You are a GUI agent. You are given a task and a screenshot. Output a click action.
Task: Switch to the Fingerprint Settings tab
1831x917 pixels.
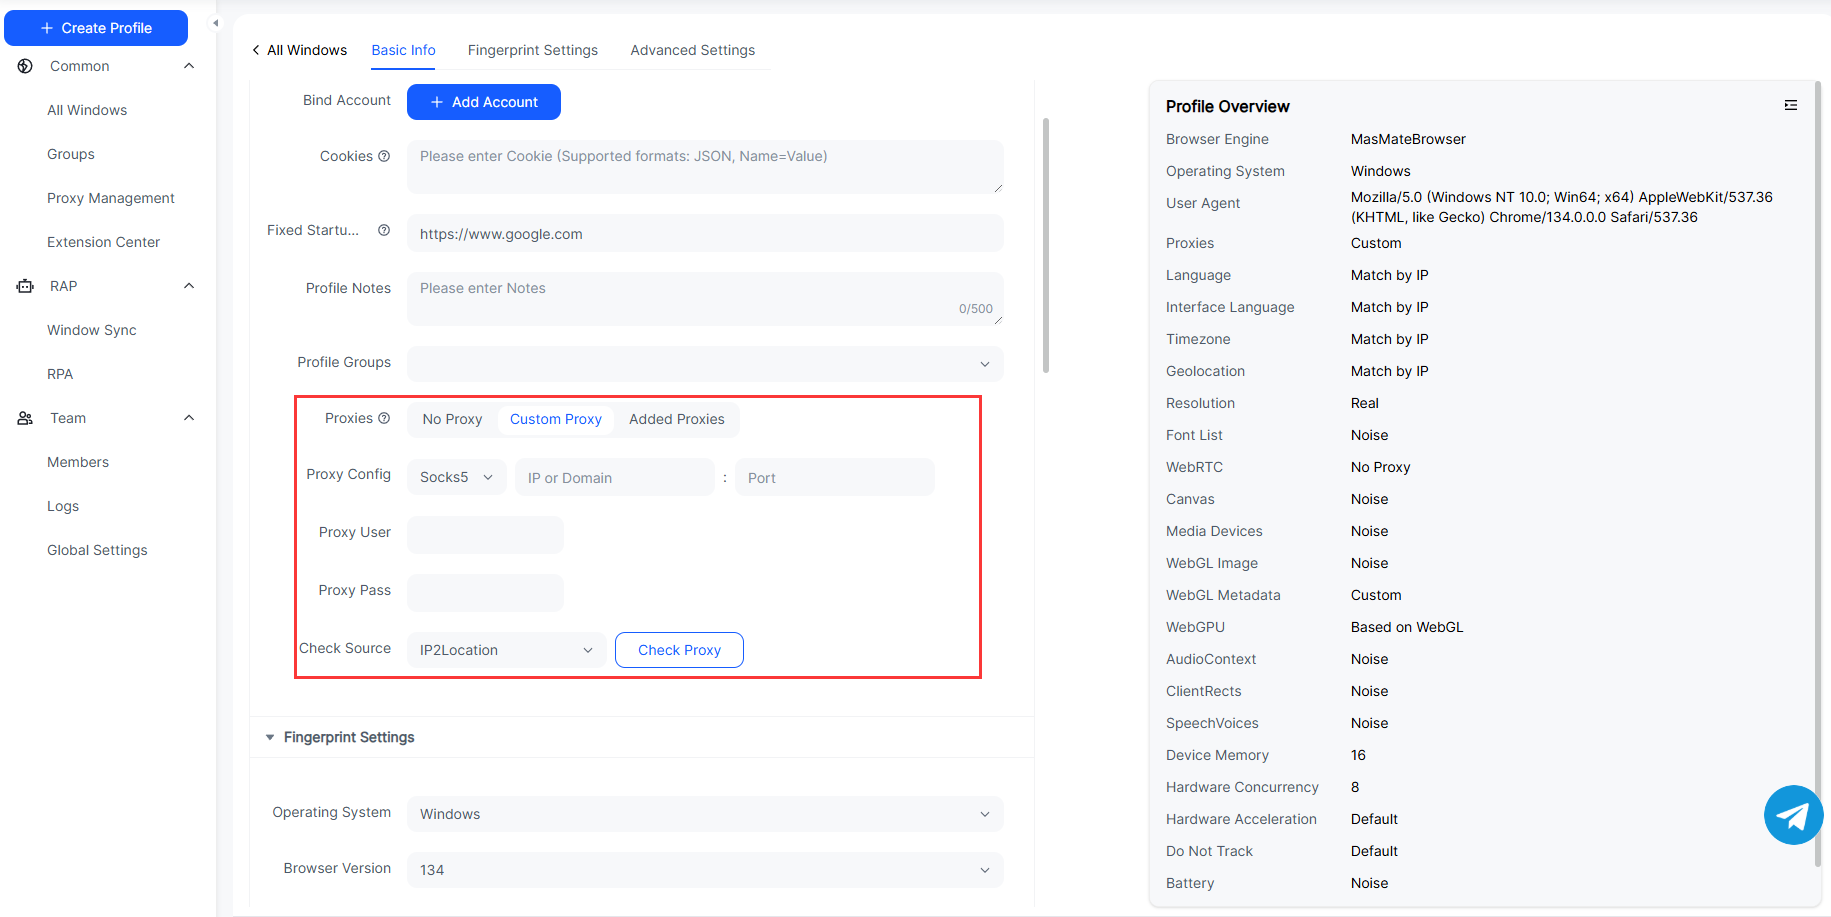tap(532, 50)
